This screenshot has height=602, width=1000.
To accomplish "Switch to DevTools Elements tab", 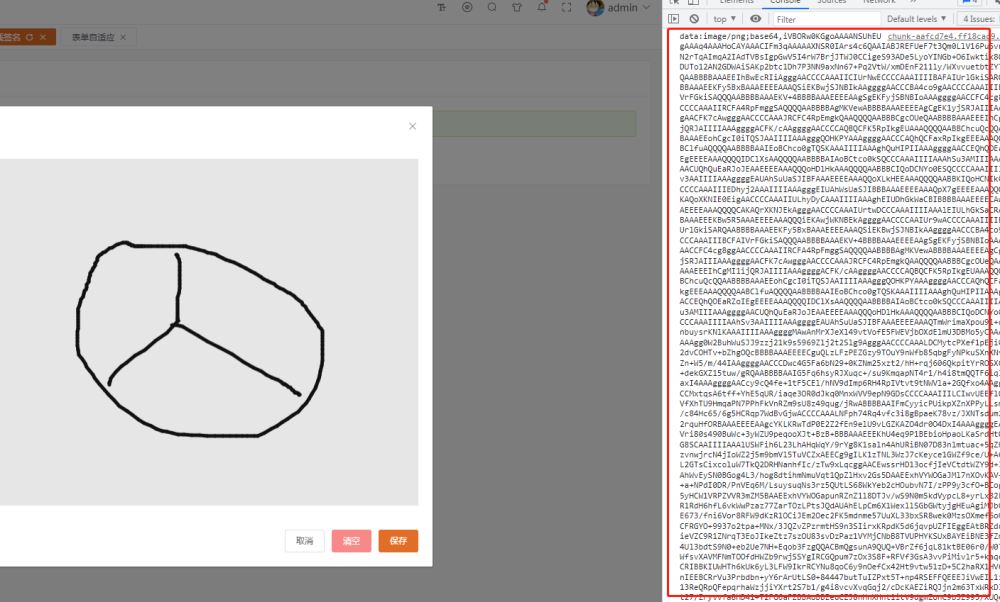I will click(x=737, y=3).
